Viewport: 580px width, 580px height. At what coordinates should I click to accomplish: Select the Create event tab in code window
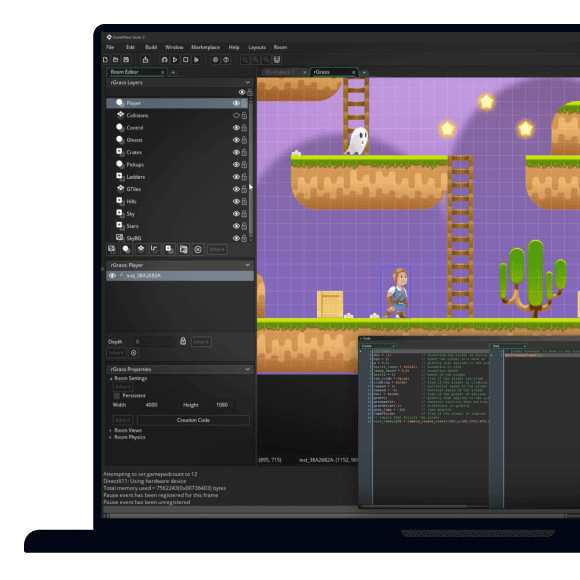coord(378,346)
